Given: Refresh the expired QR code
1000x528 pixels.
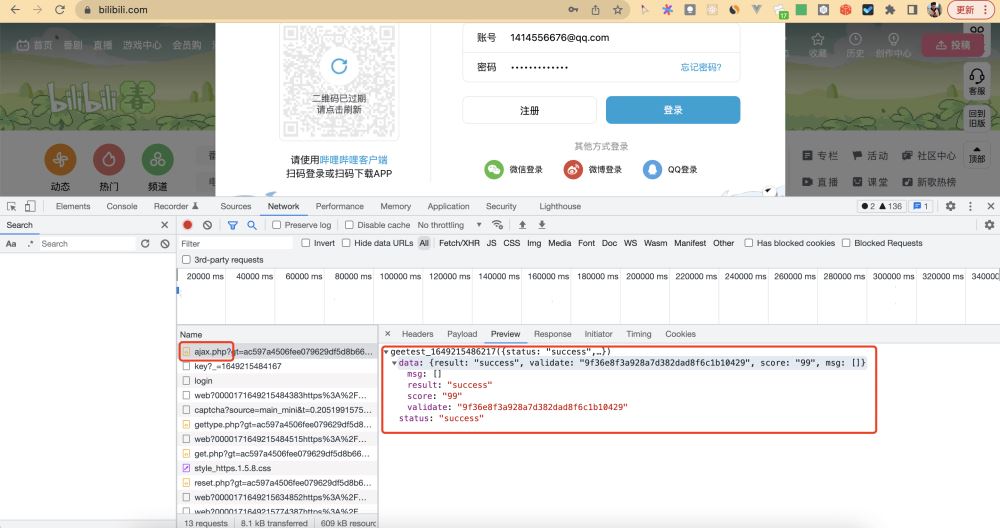Looking at the screenshot, I should point(339,66).
